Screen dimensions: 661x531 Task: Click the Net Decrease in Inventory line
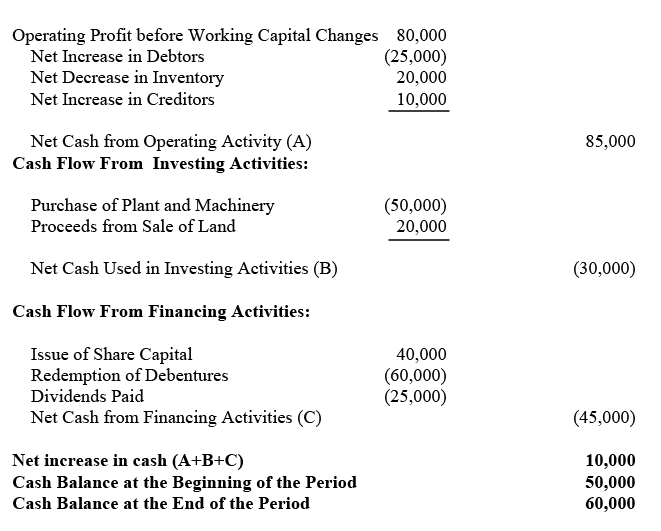point(127,77)
